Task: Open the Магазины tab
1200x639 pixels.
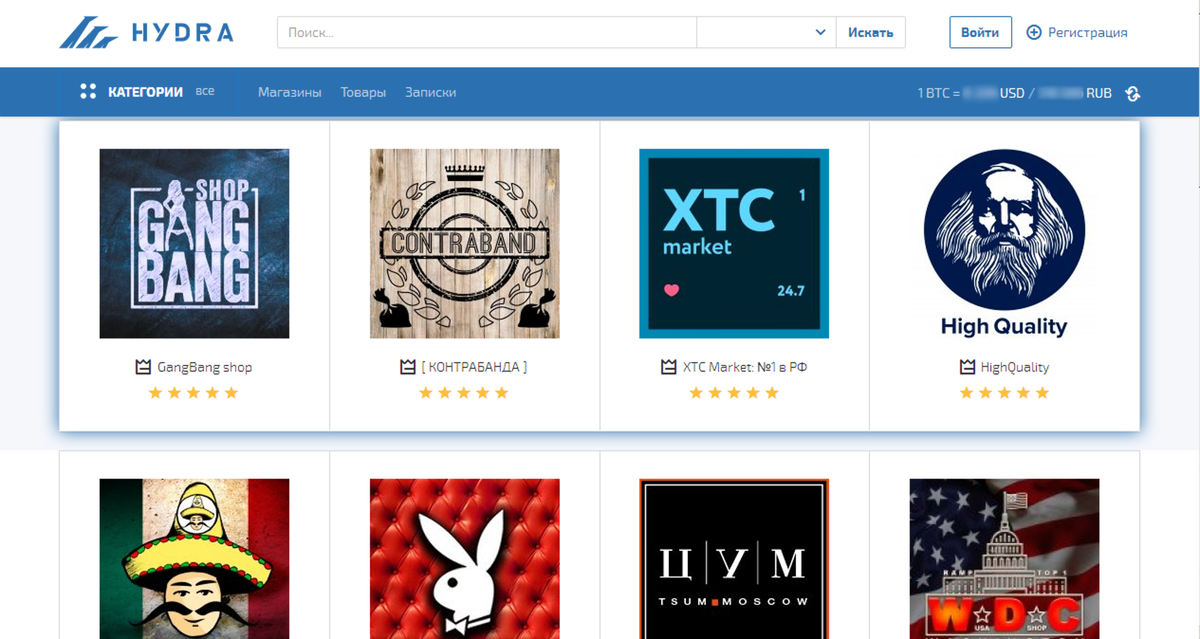Action: point(290,92)
